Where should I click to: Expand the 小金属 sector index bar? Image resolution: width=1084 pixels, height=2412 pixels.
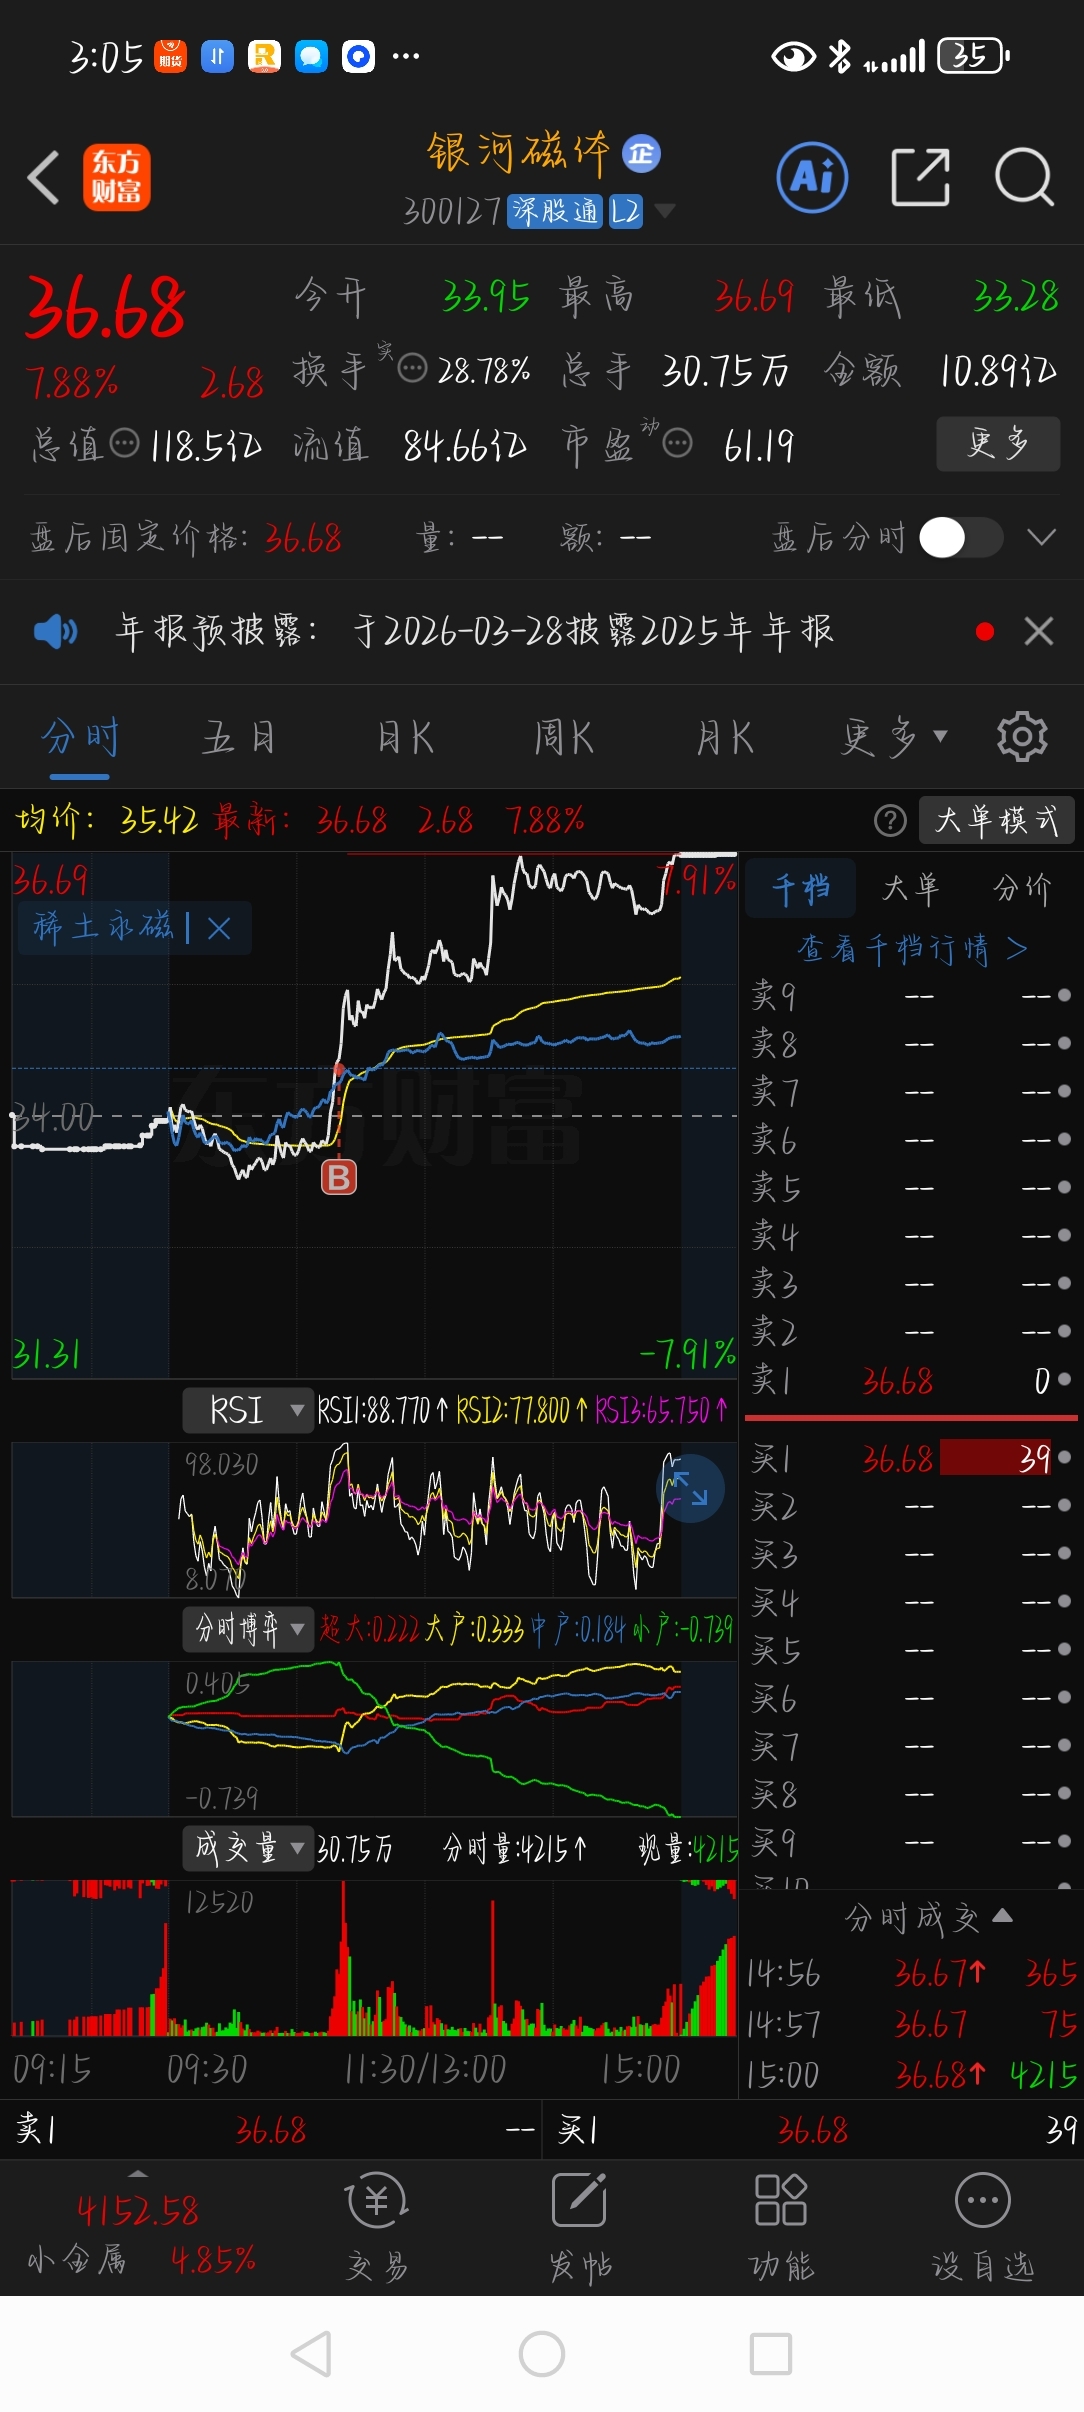pyautogui.click(x=139, y=2173)
